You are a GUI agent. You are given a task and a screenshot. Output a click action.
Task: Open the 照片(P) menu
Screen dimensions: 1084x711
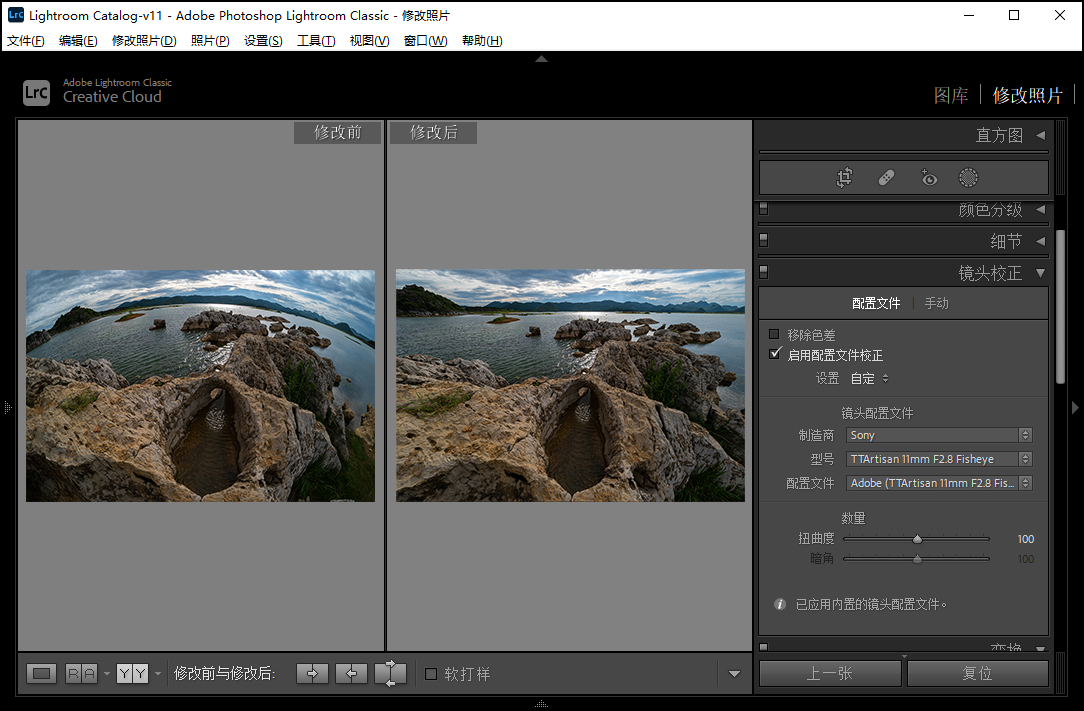[x=210, y=41]
